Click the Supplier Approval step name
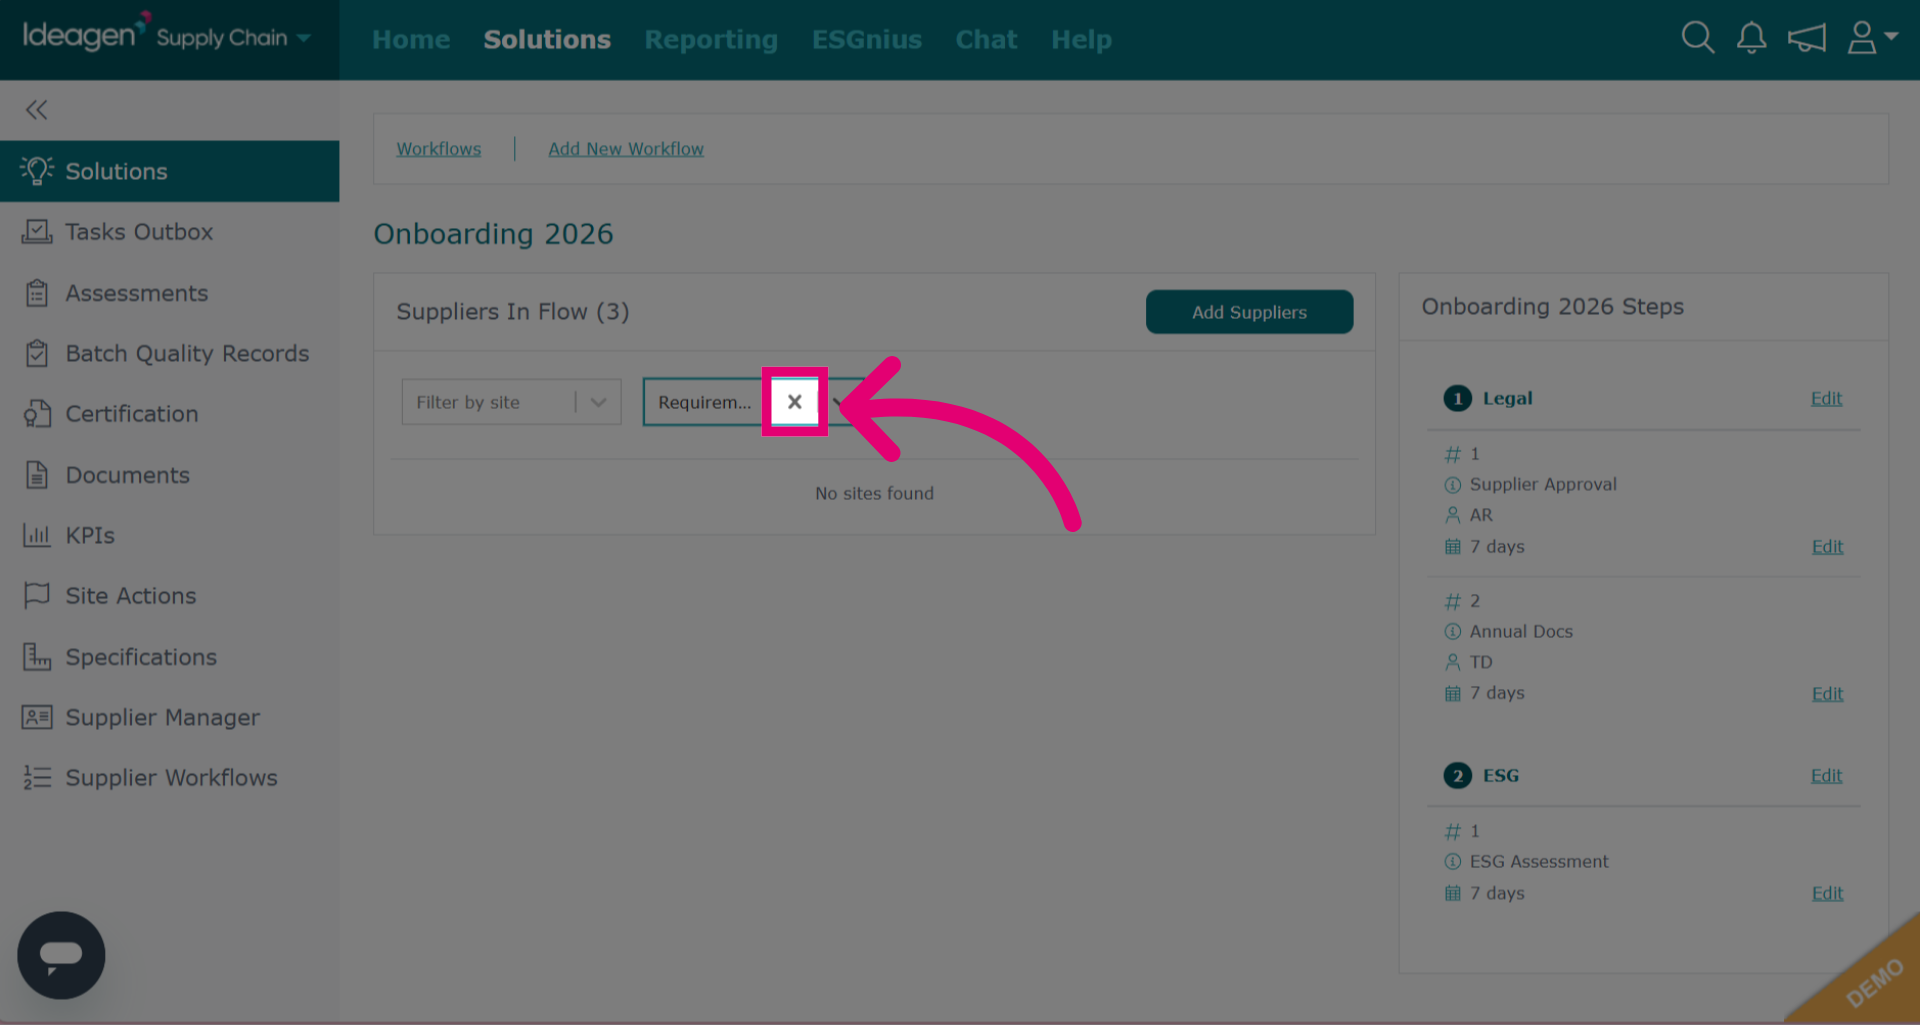The image size is (1920, 1025). [x=1543, y=484]
